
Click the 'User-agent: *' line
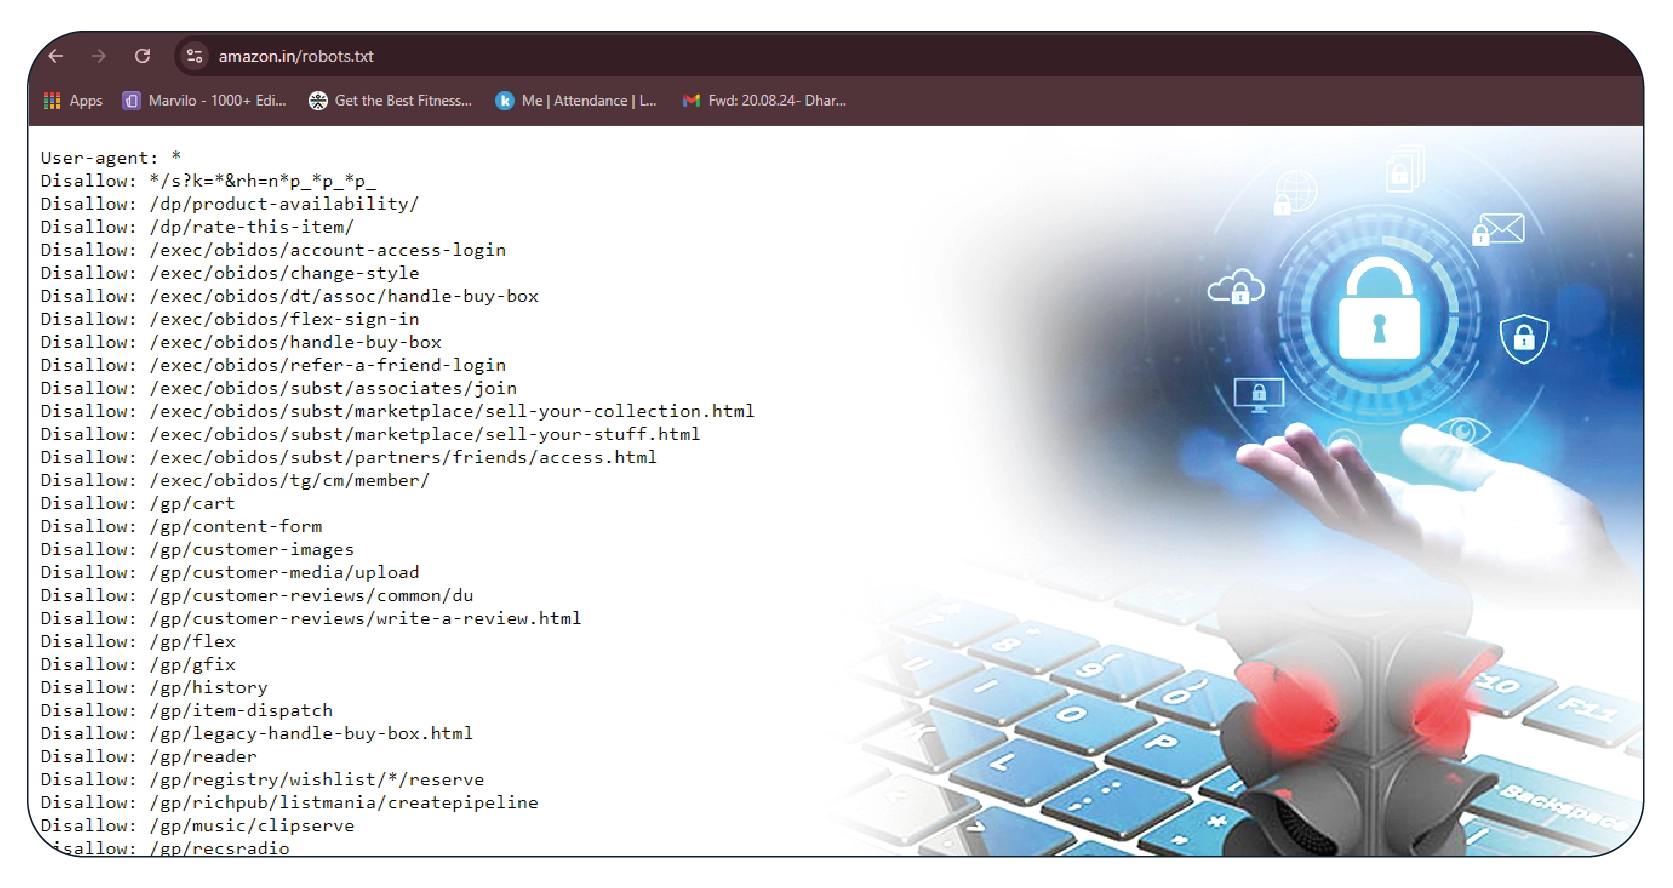point(111,158)
